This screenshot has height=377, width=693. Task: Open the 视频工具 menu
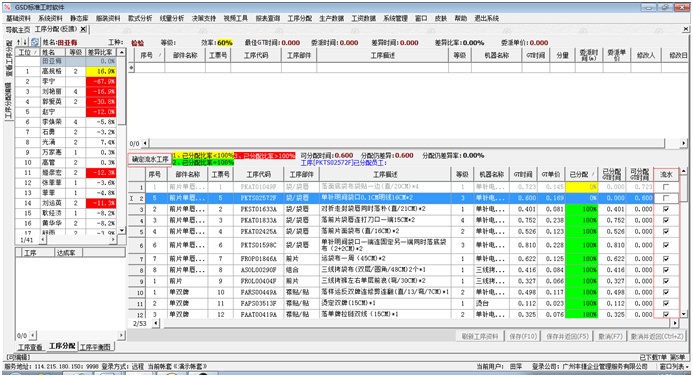(236, 18)
